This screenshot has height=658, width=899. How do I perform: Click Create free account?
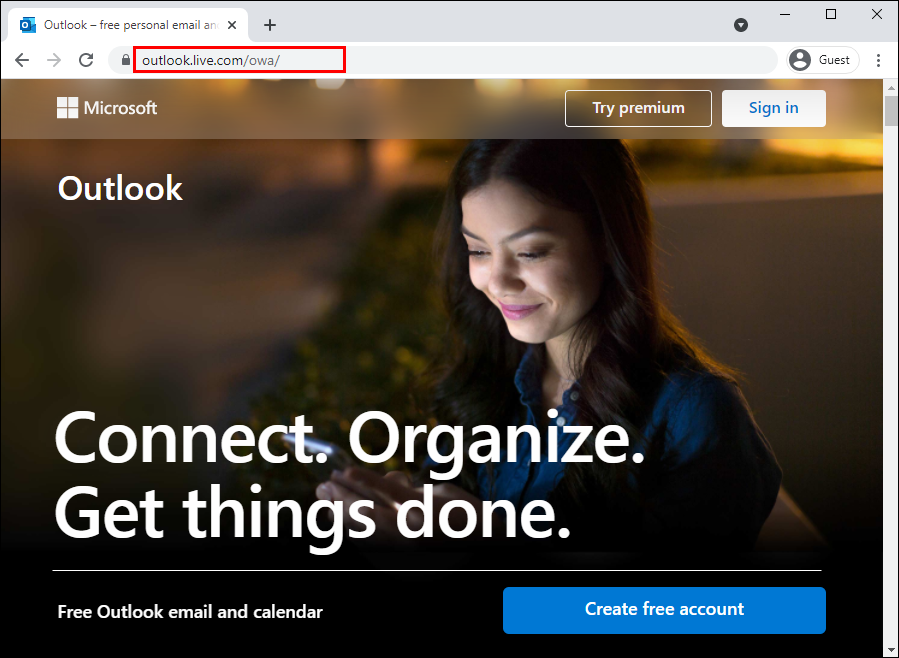663,610
